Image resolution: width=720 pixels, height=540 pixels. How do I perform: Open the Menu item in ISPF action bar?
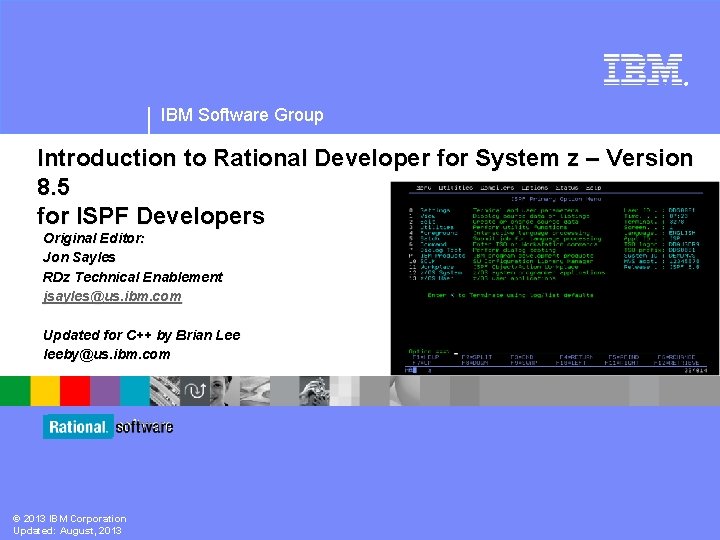click(423, 187)
